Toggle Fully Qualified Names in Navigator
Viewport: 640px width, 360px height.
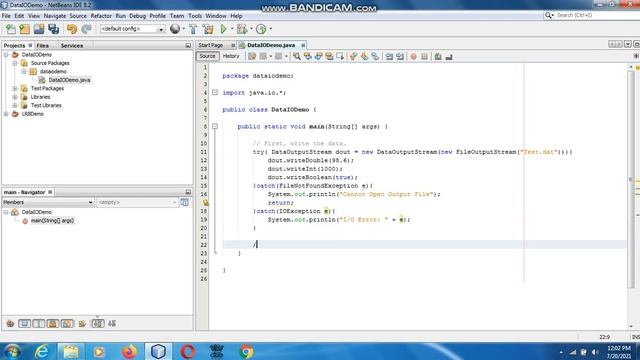click(82, 324)
